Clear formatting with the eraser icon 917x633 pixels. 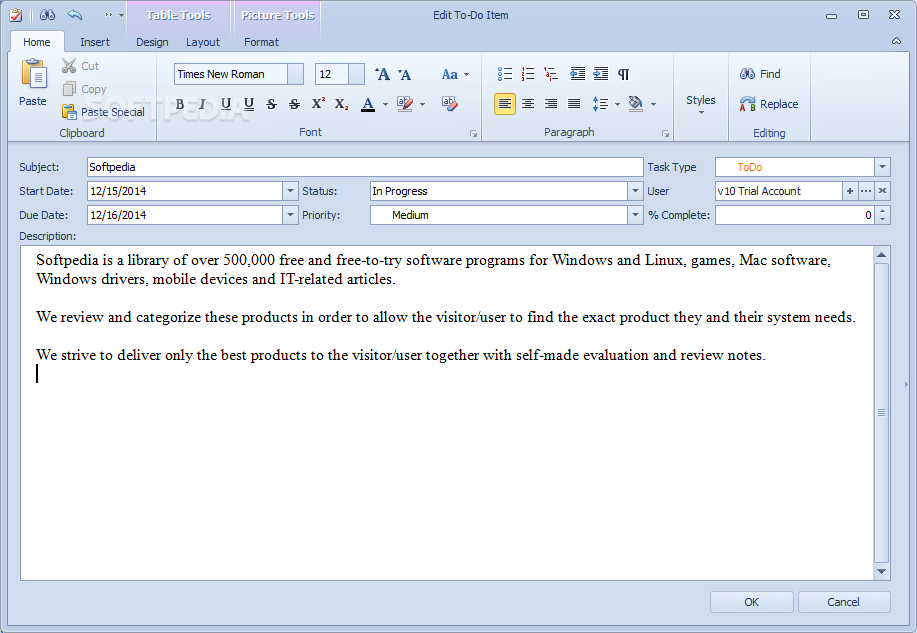click(x=449, y=104)
